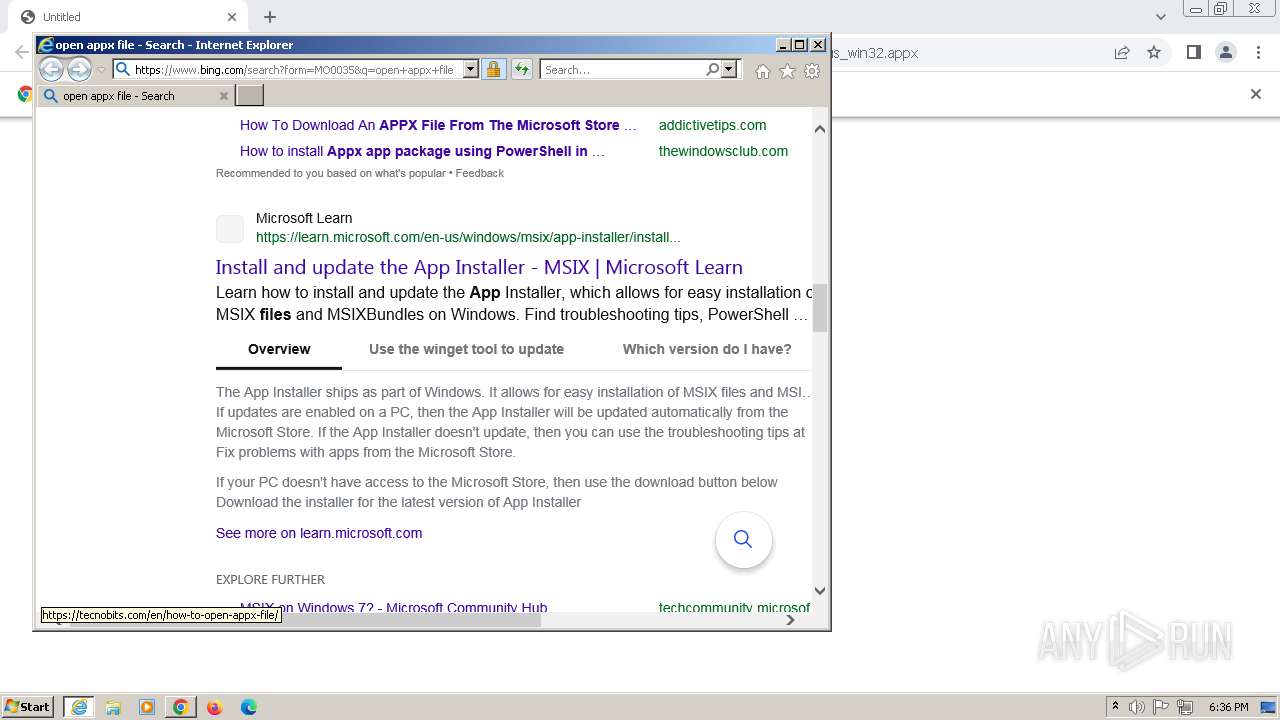Click the security lock icon in IE
Screen dimensions: 1280x720
493,69
